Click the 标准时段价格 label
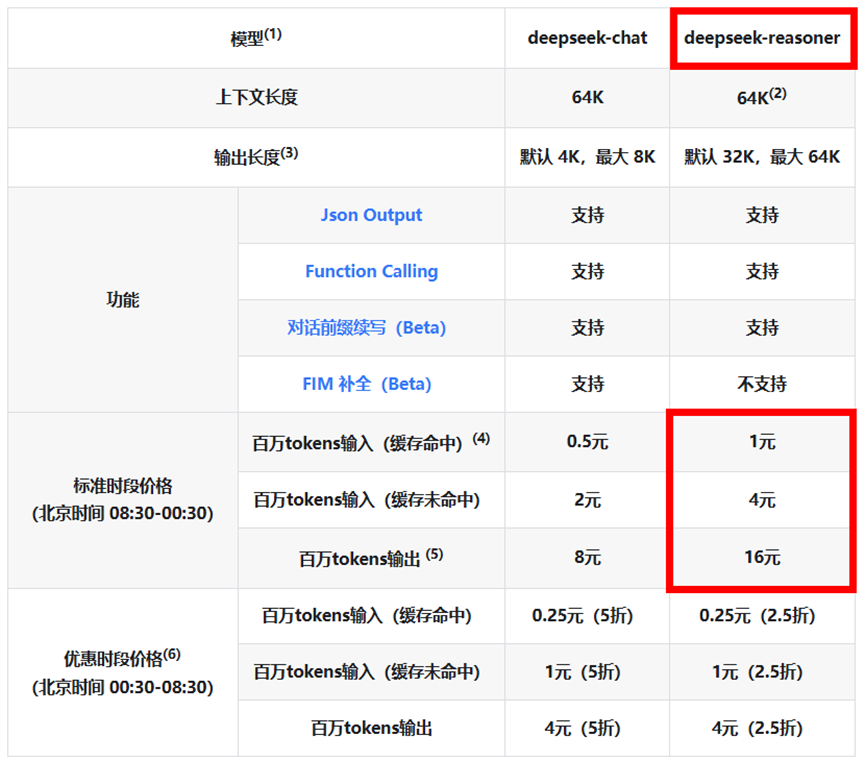 click(x=123, y=486)
